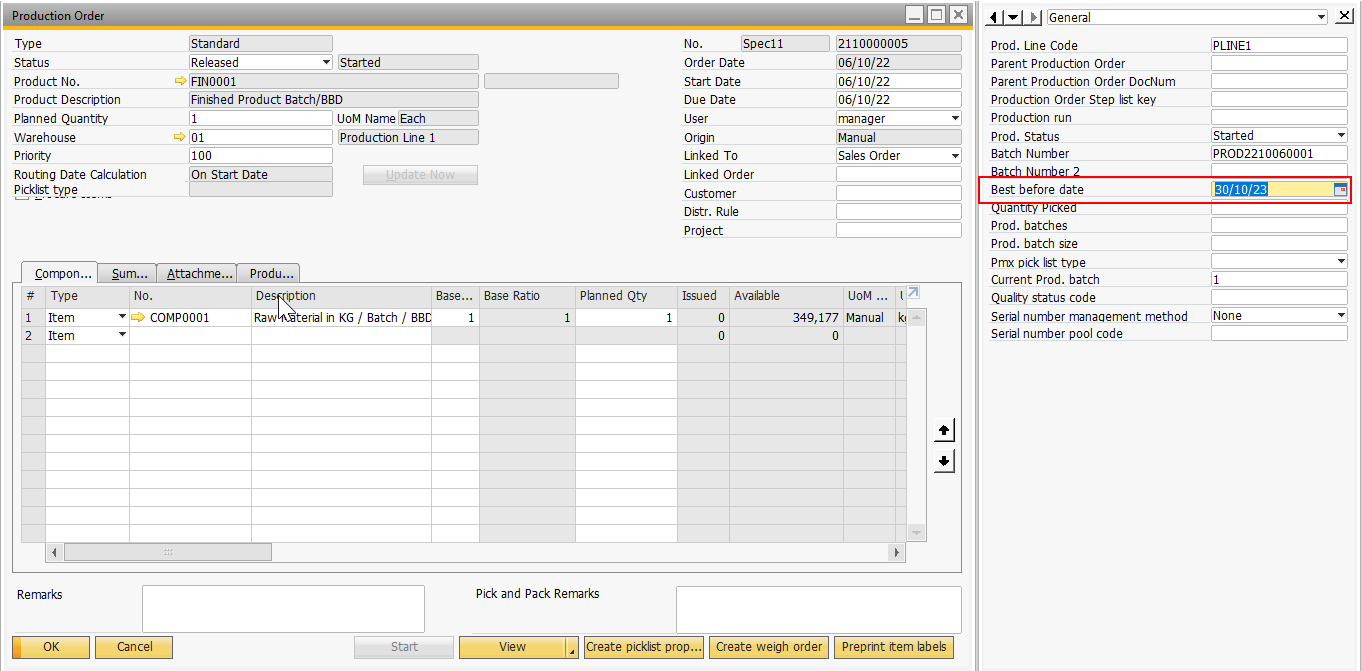Click Create weigh order button
This screenshot has height=671, width=1362.
(x=769, y=647)
